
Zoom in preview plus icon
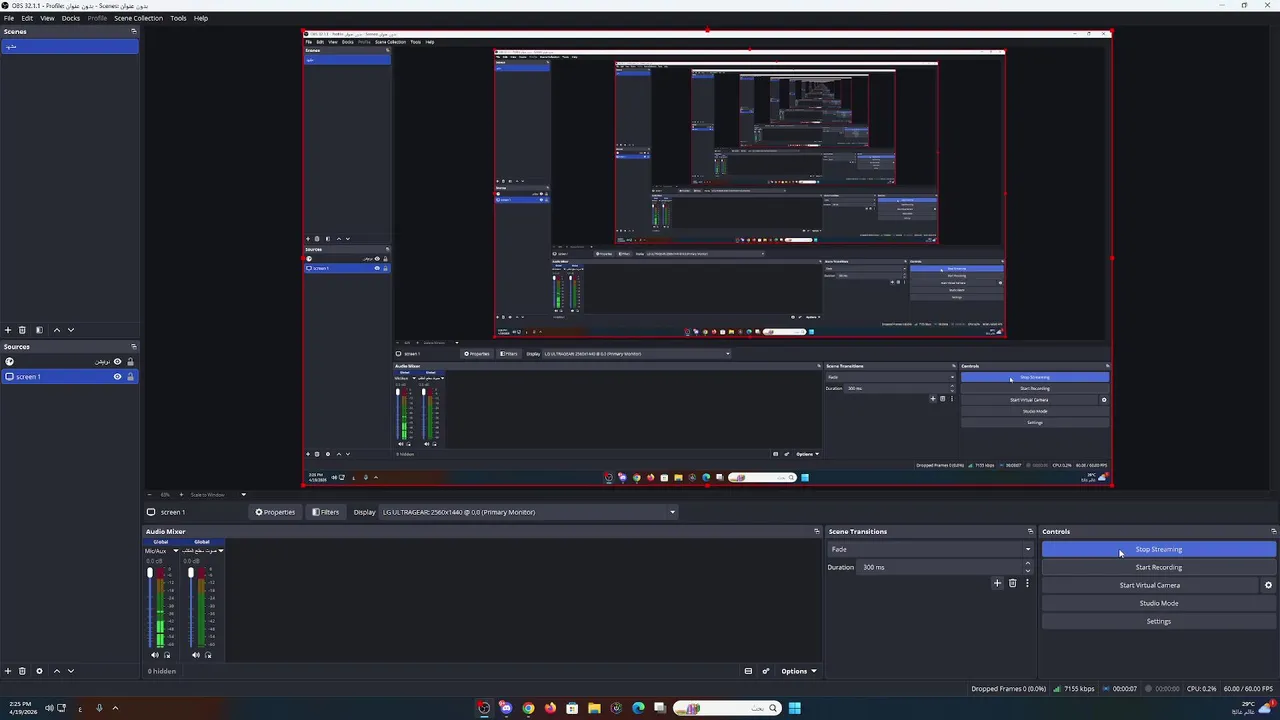tap(179, 495)
